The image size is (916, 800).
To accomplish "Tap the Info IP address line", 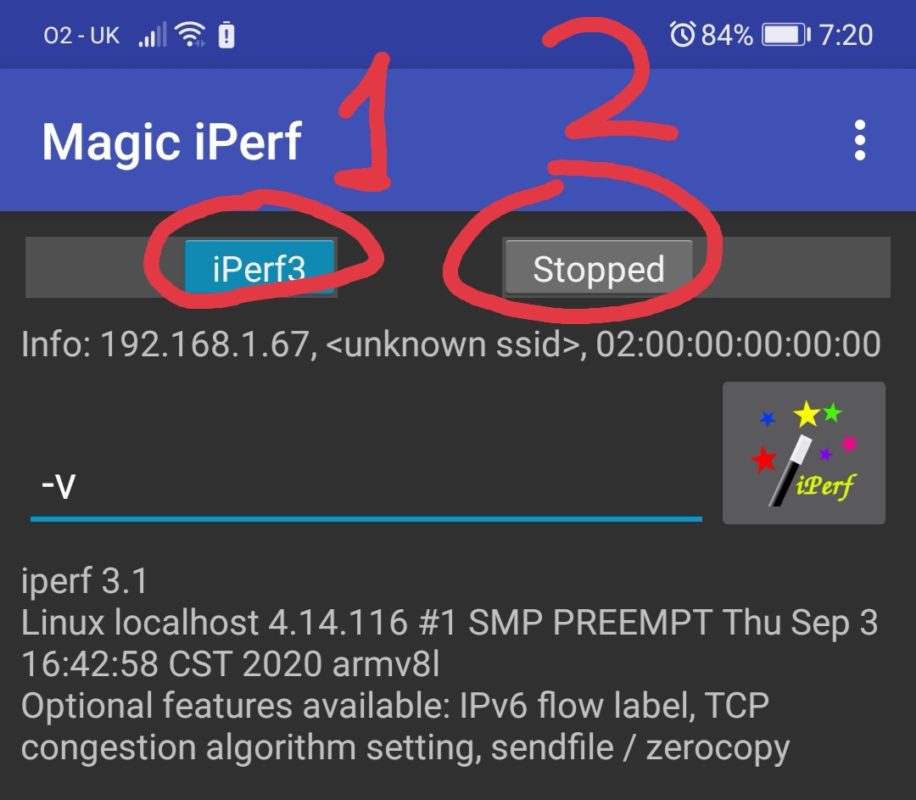I will click(x=451, y=344).
